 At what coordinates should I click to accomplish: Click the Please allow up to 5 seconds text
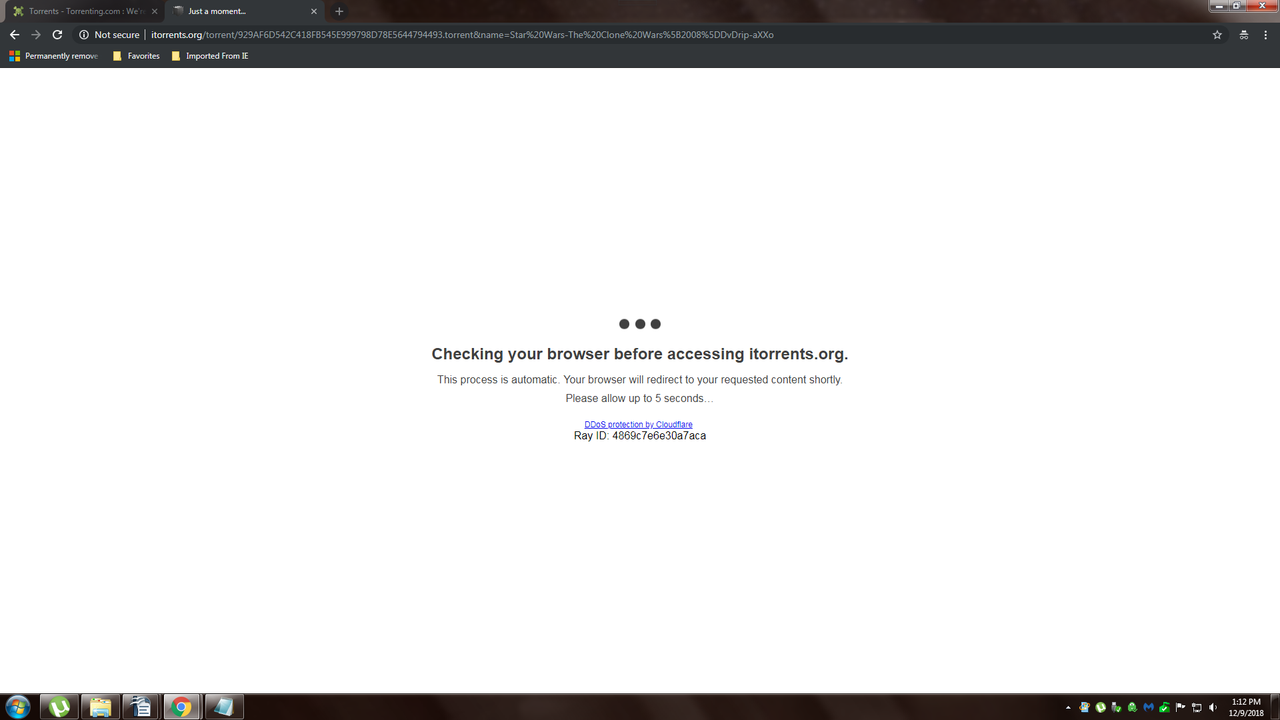pyautogui.click(x=640, y=398)
